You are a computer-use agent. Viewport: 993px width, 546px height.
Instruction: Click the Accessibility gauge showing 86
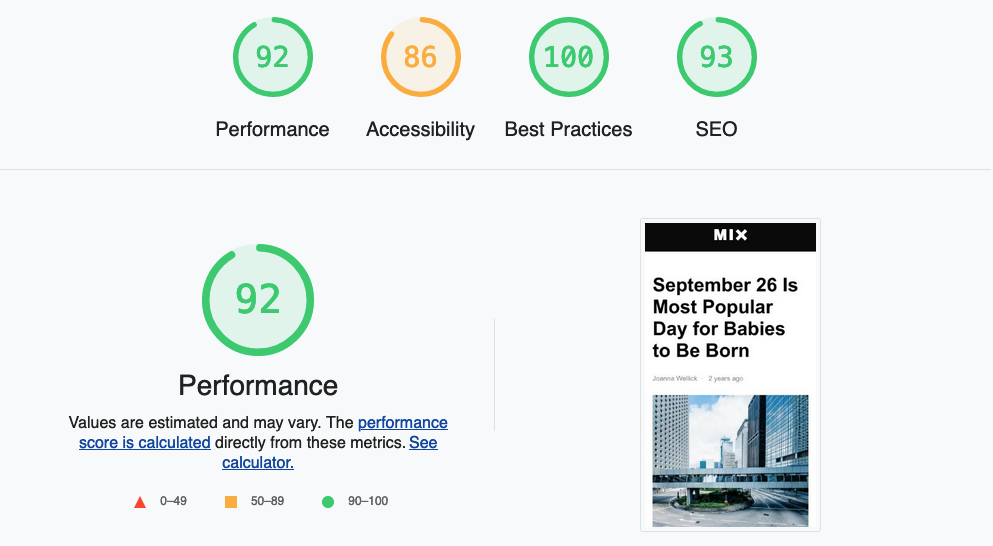coord(421,57)
